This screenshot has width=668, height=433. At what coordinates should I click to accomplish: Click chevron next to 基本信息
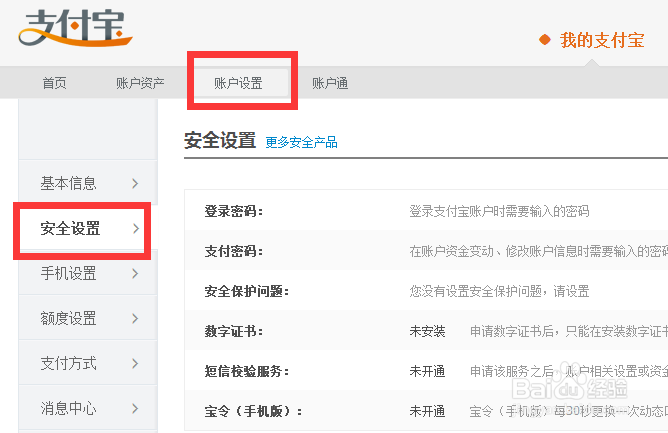tap(135, 183)
